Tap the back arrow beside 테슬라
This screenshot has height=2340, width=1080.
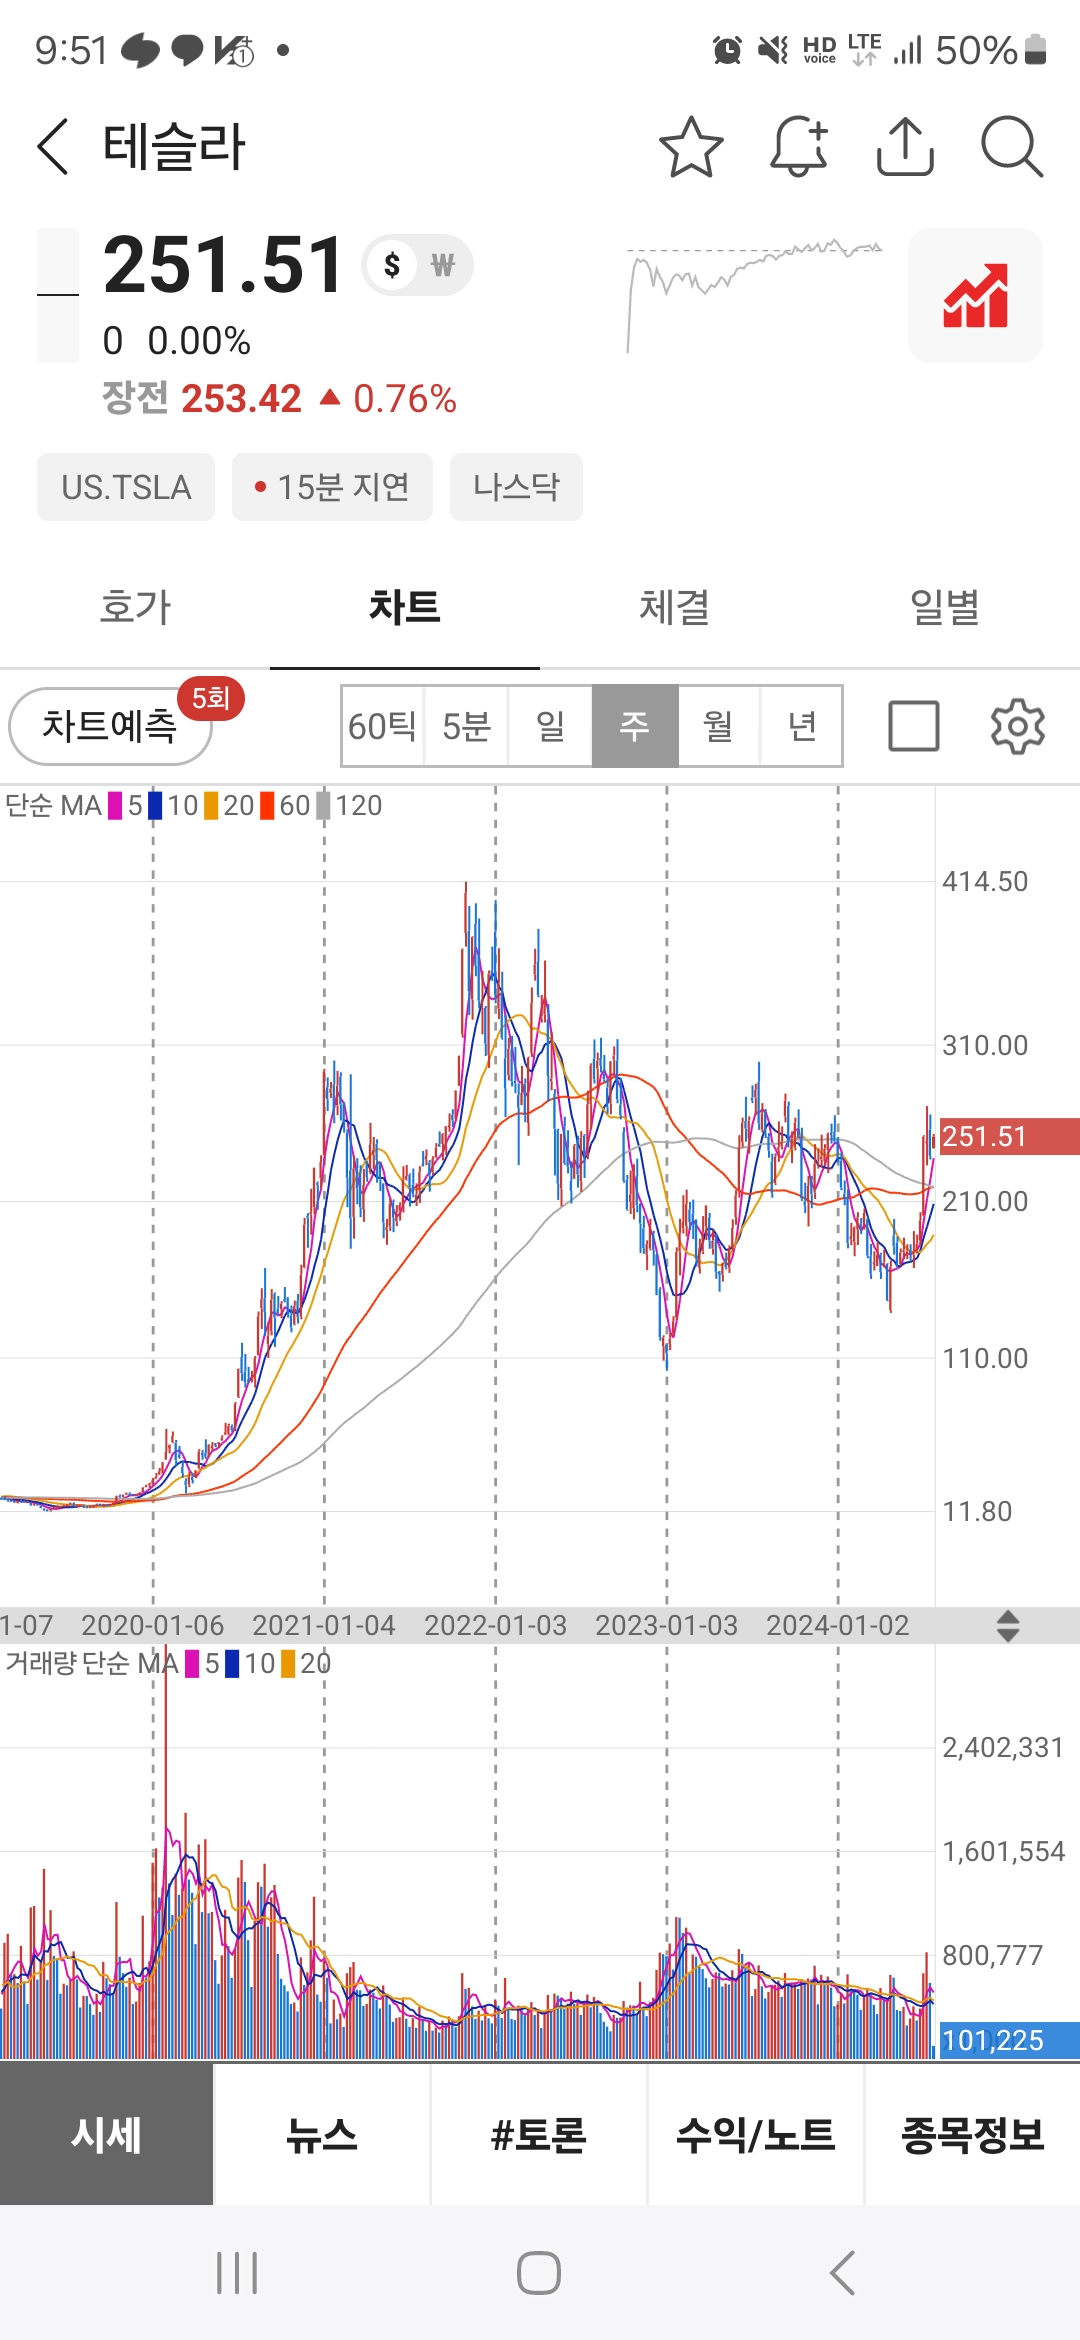(53, 146)
